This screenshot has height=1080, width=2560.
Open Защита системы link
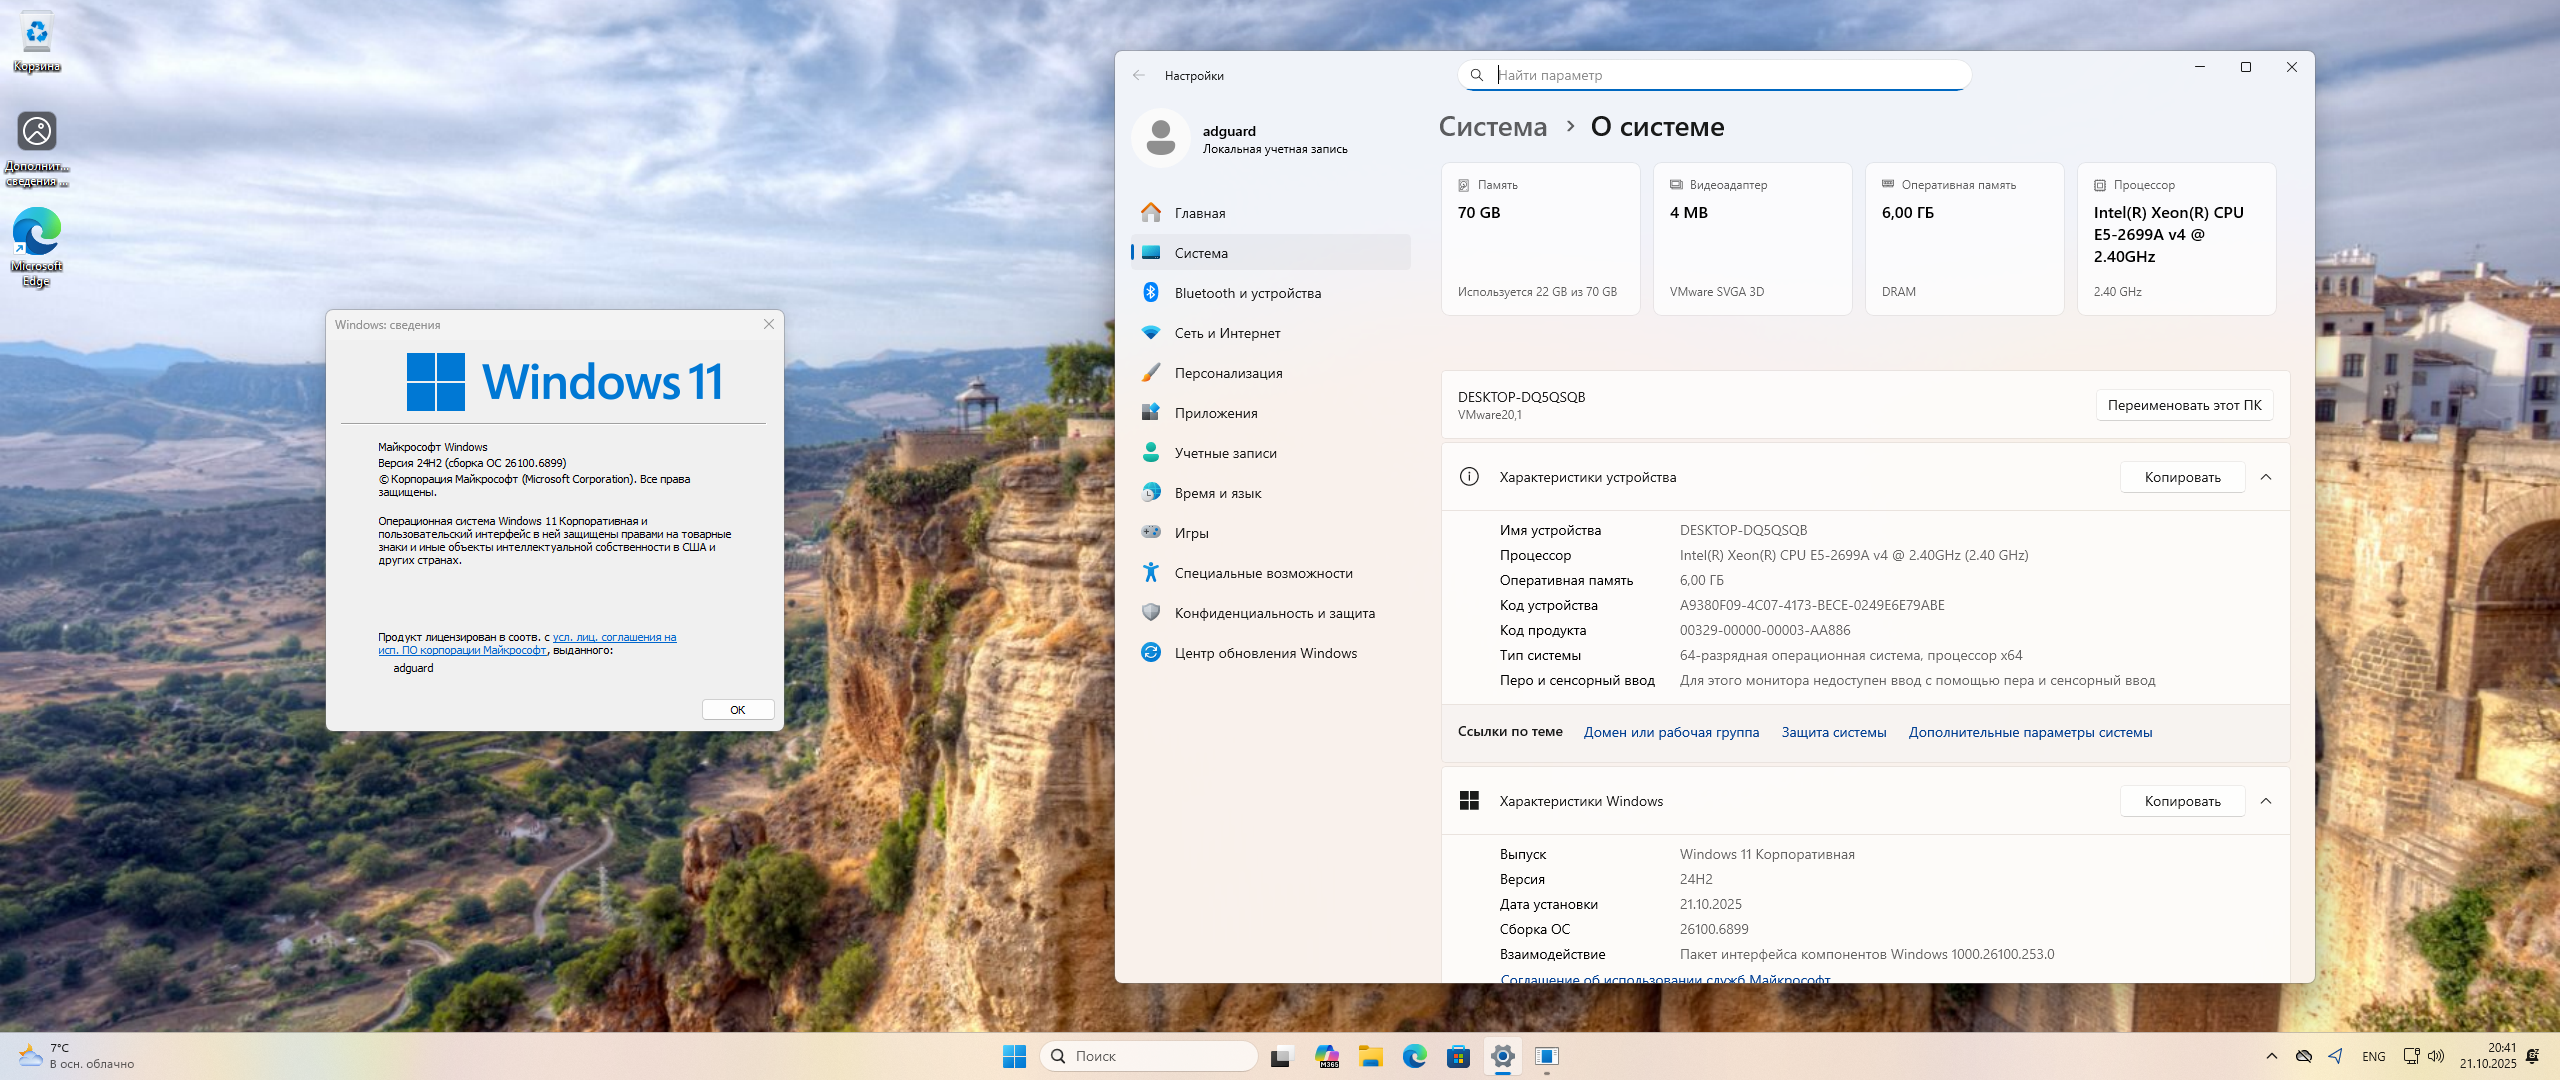tap(1833, 732)
